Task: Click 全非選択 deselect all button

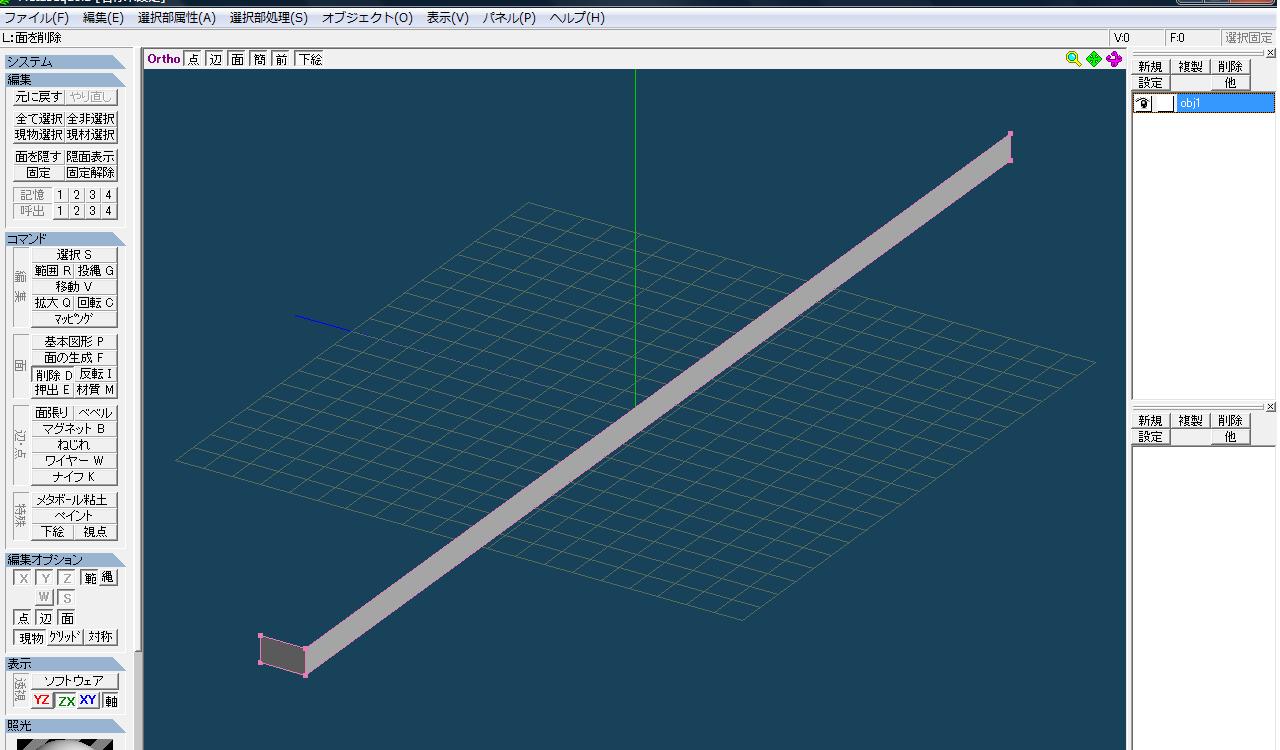Action: pyautogui.click(x=91, y=119)
